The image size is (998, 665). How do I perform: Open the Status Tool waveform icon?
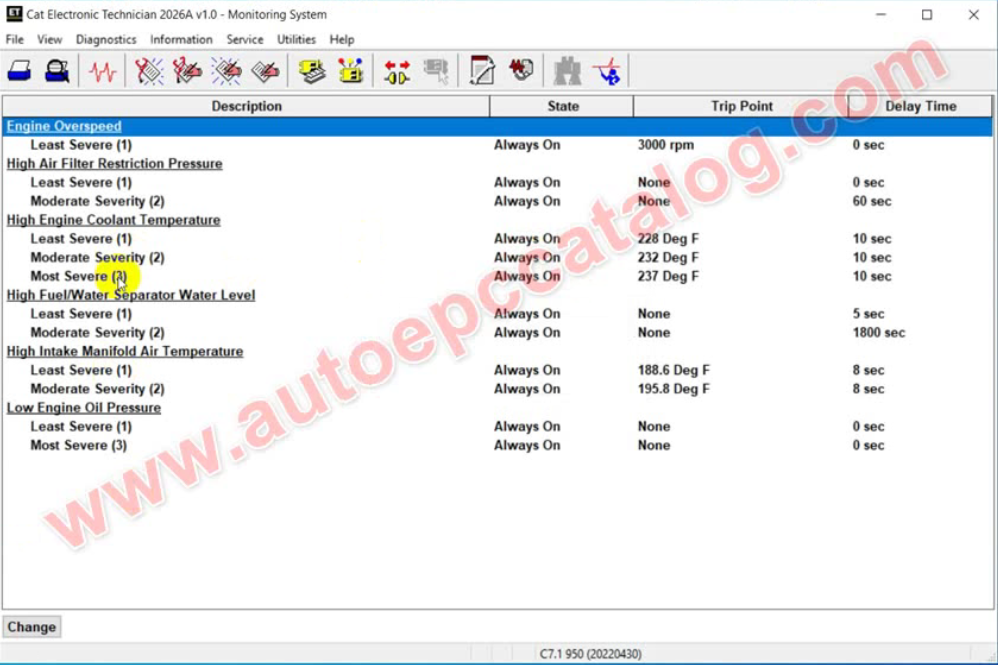point(102,71)
